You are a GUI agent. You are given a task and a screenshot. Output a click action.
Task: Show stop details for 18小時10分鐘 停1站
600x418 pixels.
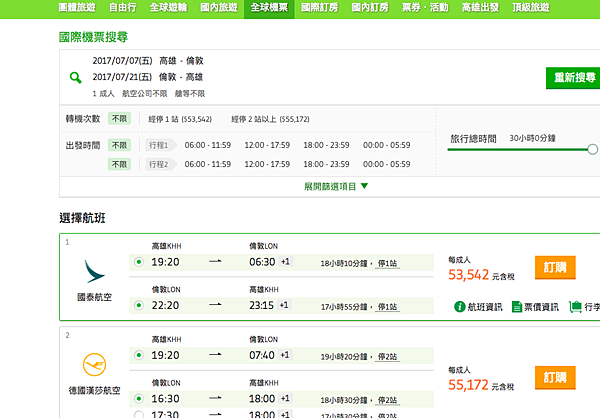[x=387, y=264]
